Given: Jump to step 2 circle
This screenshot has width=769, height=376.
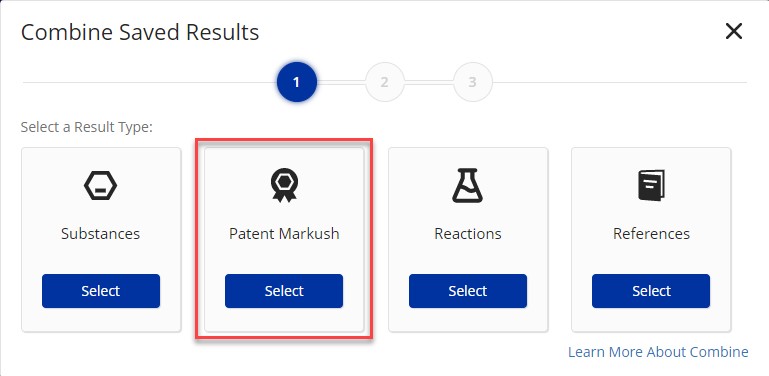Looking at the screenshot, I should point(384,82).
